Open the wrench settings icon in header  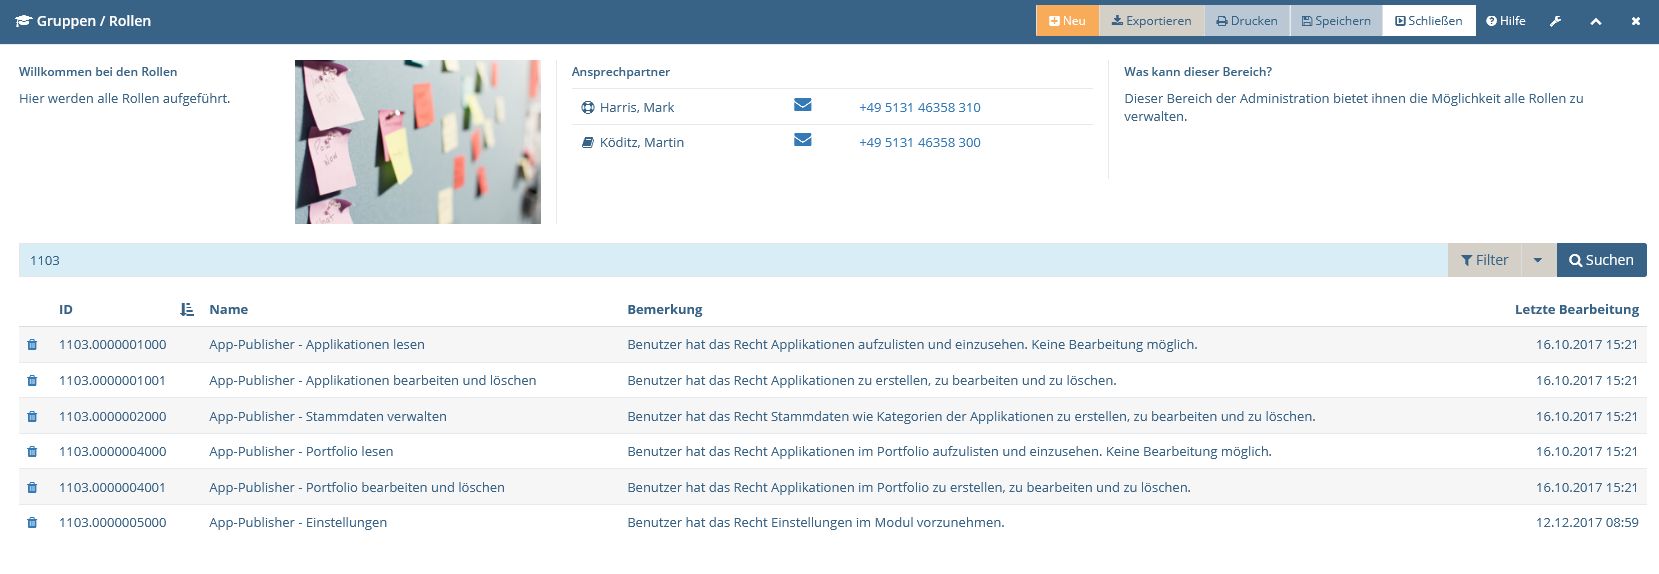pos(1556,21)
